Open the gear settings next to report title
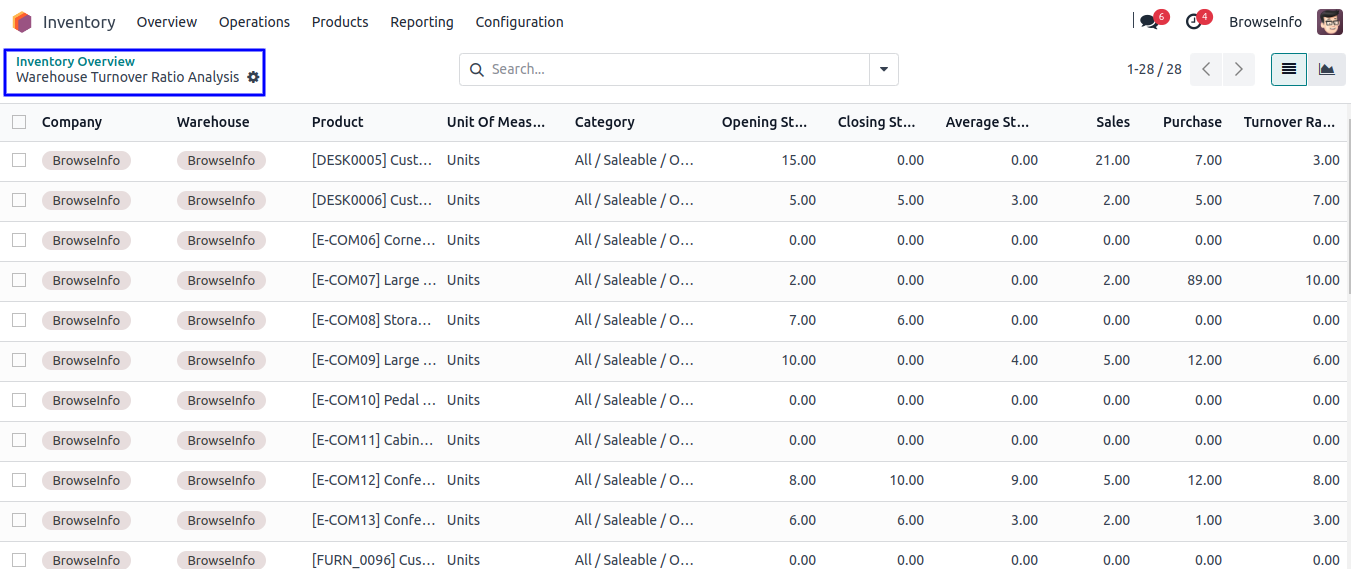The image size is (1351, 569). pos(253,77)
